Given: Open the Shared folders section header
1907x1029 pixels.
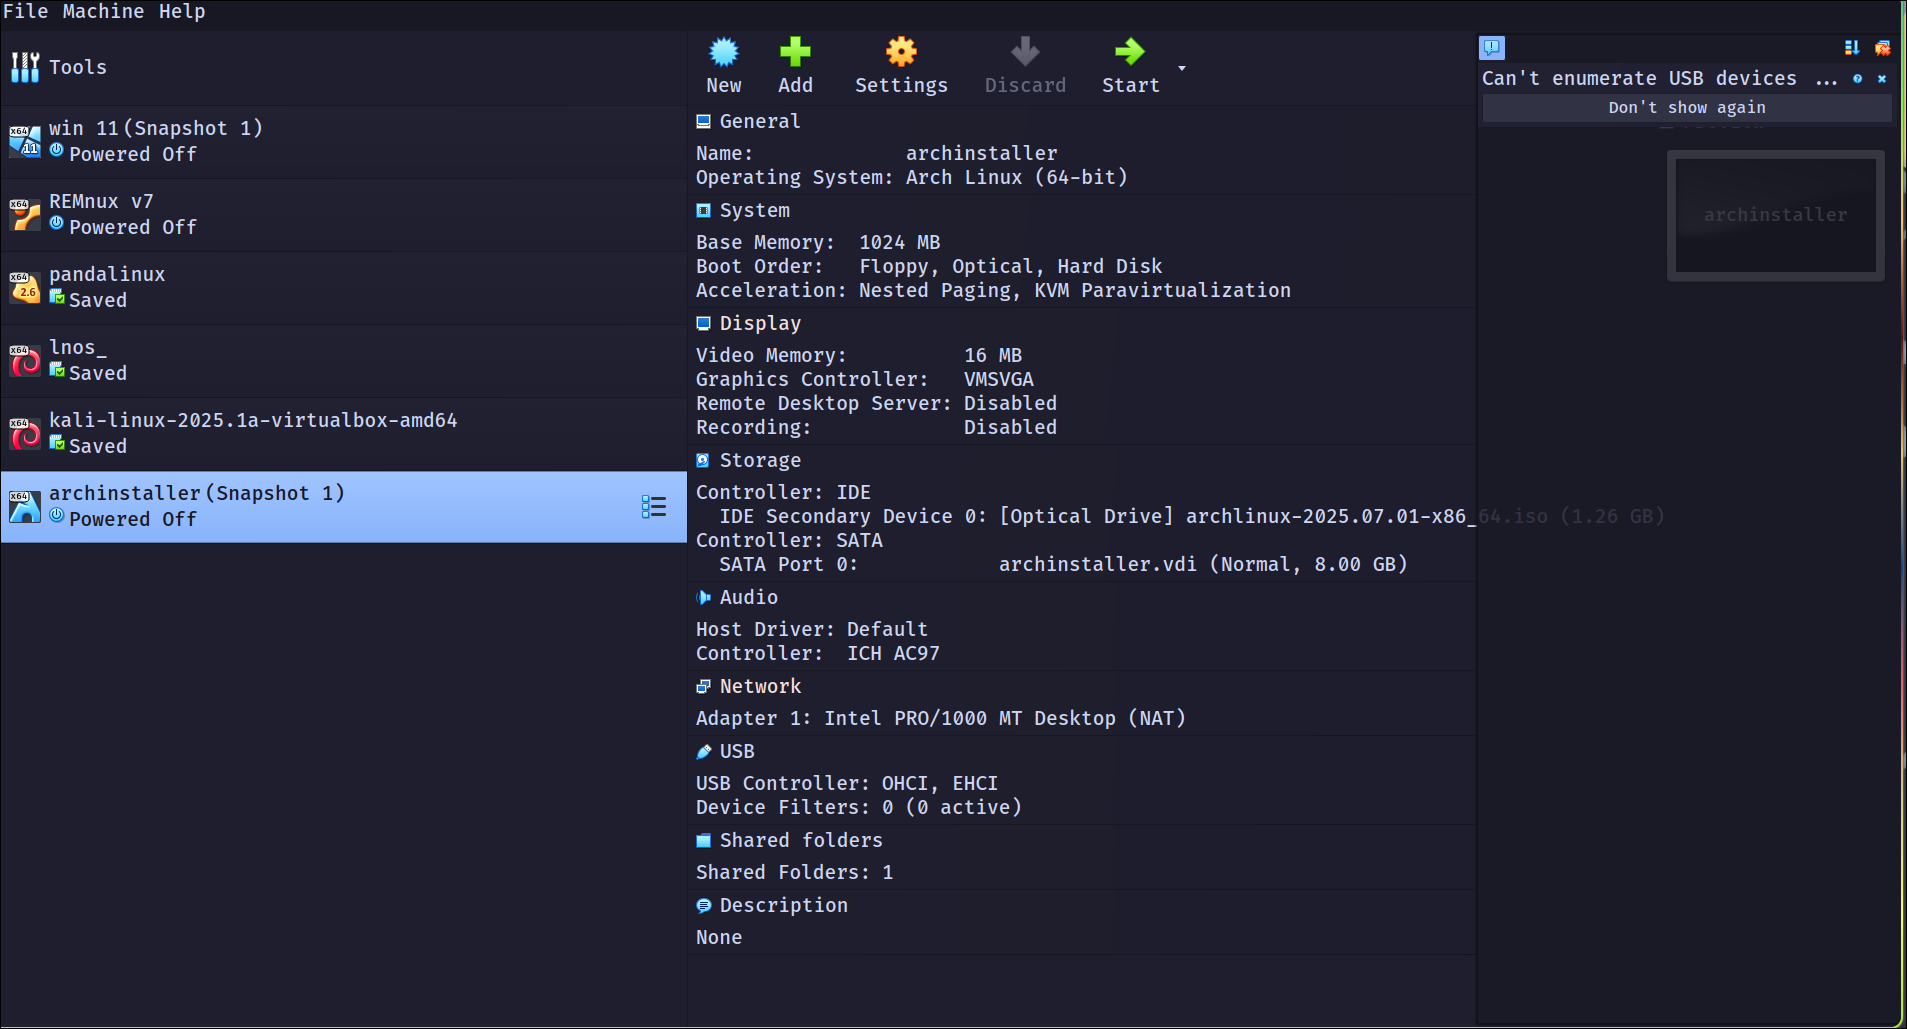Looking at the screenshot, I should point(801,840).
